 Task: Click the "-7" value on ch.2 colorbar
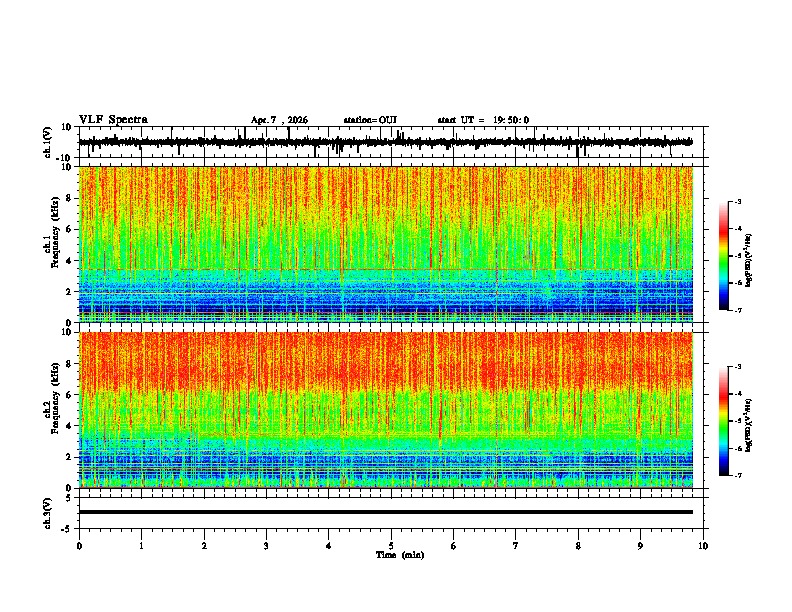738,475
